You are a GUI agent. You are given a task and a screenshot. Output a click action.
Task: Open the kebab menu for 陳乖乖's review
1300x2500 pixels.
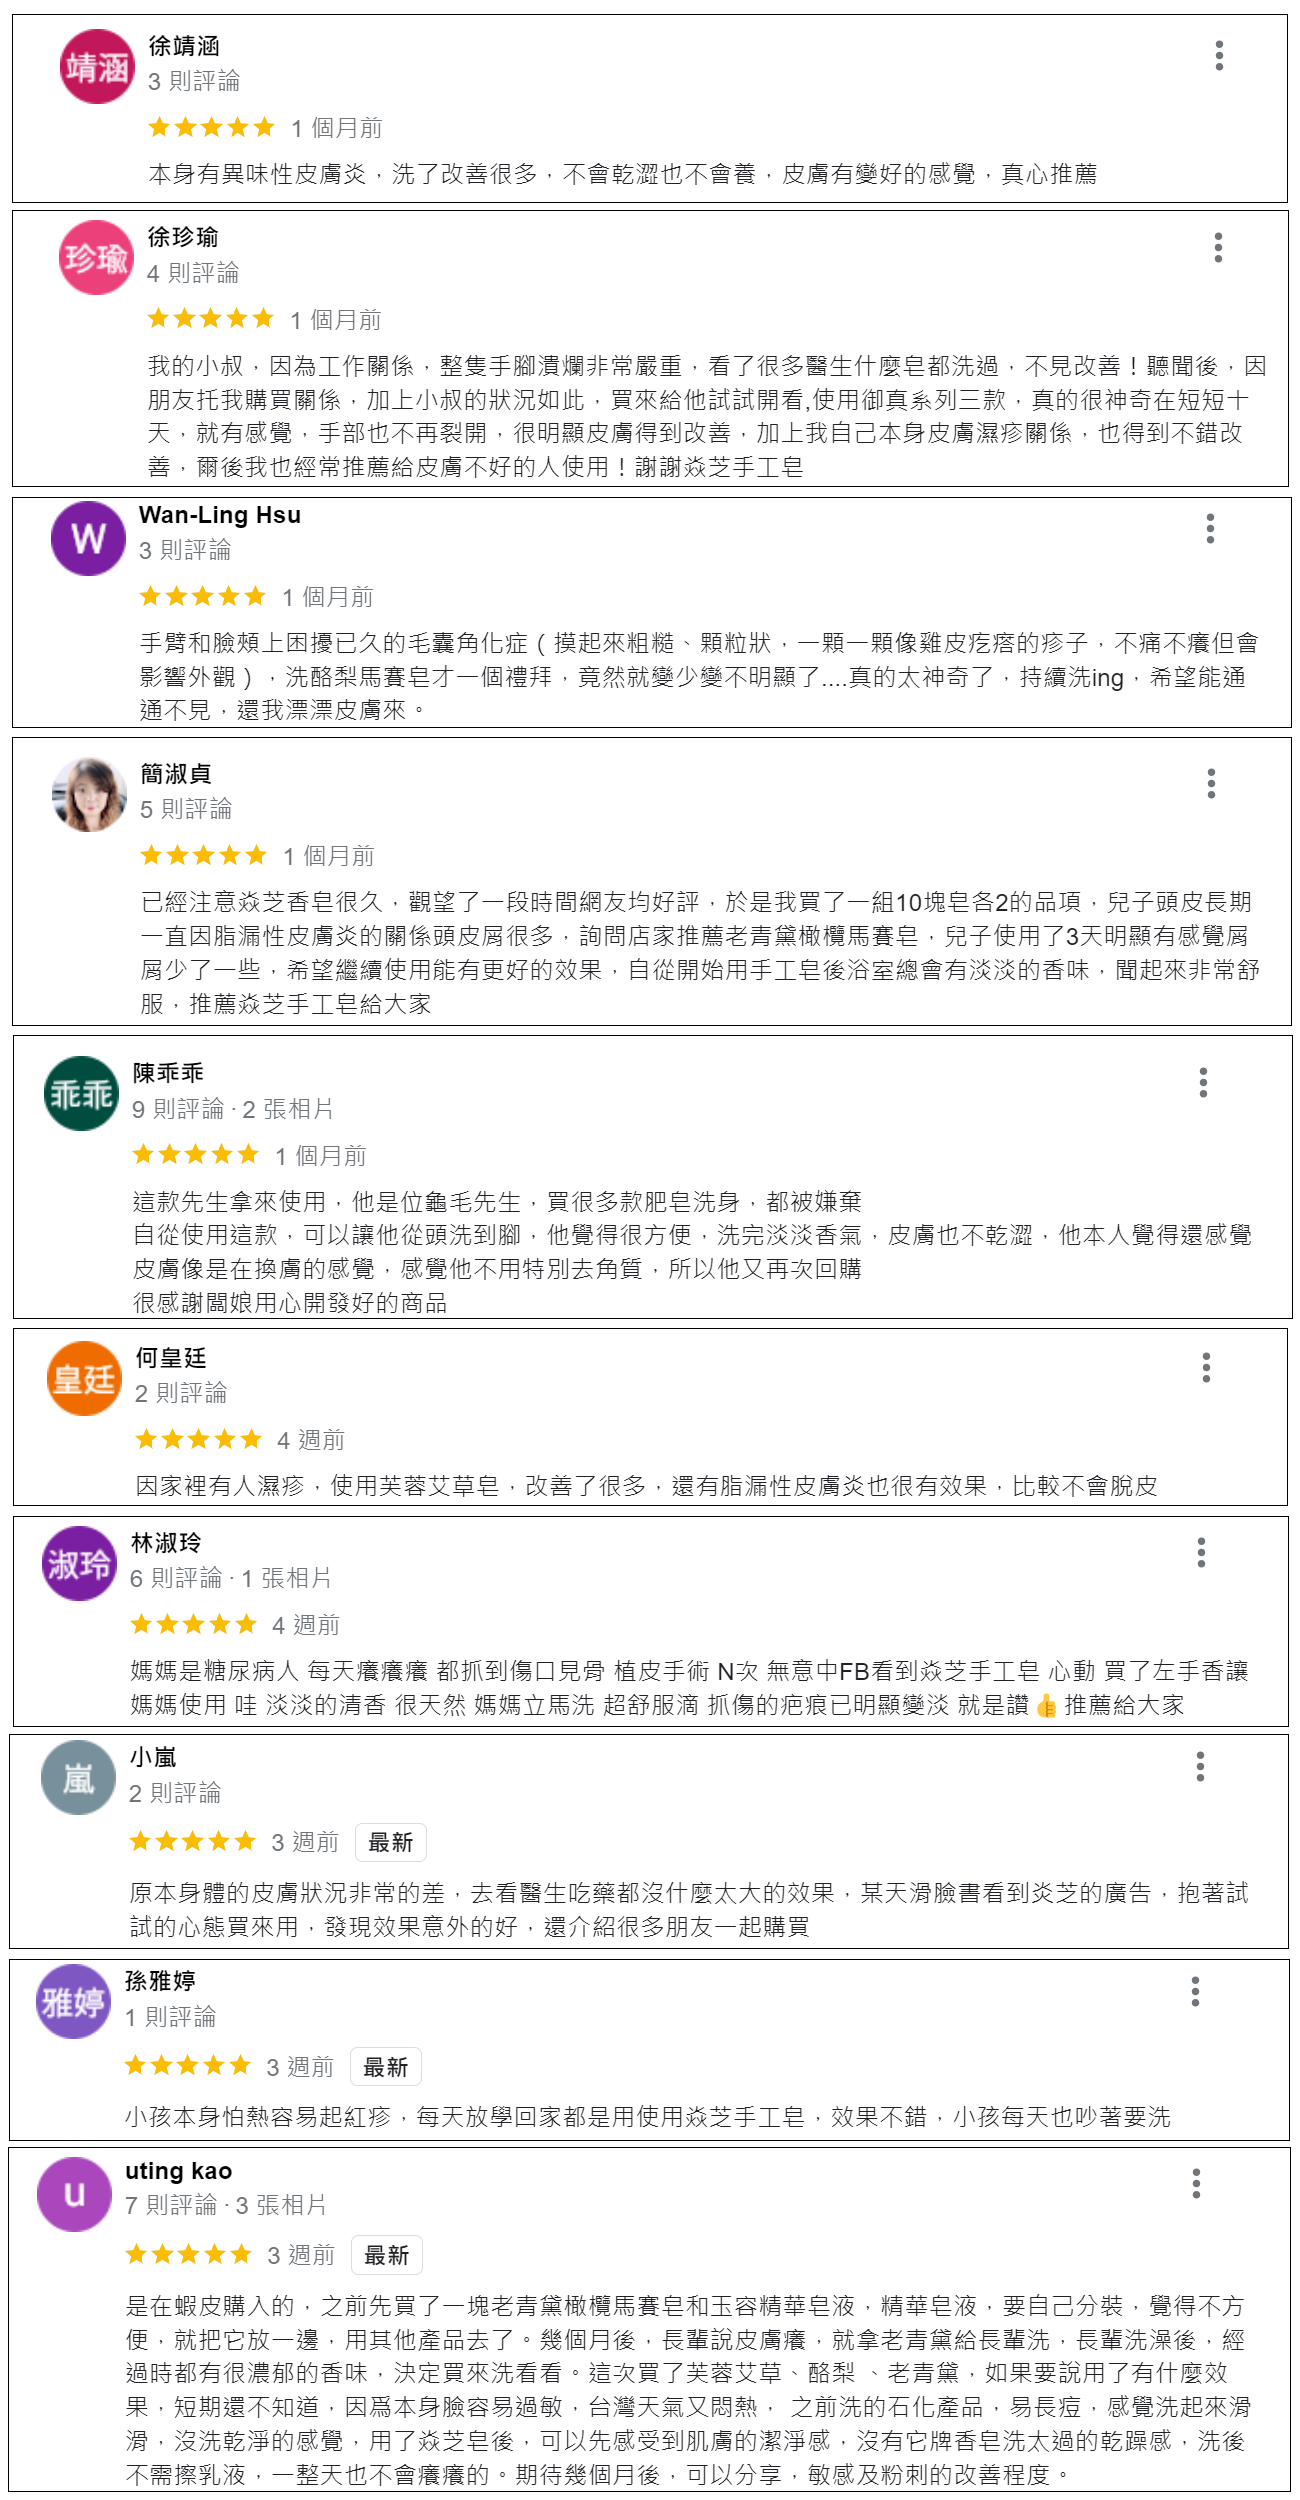[1203, 1083]
